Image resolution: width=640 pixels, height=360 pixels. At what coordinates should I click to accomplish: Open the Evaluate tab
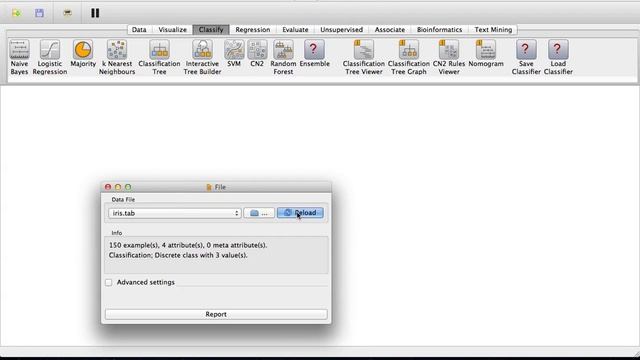295,30
